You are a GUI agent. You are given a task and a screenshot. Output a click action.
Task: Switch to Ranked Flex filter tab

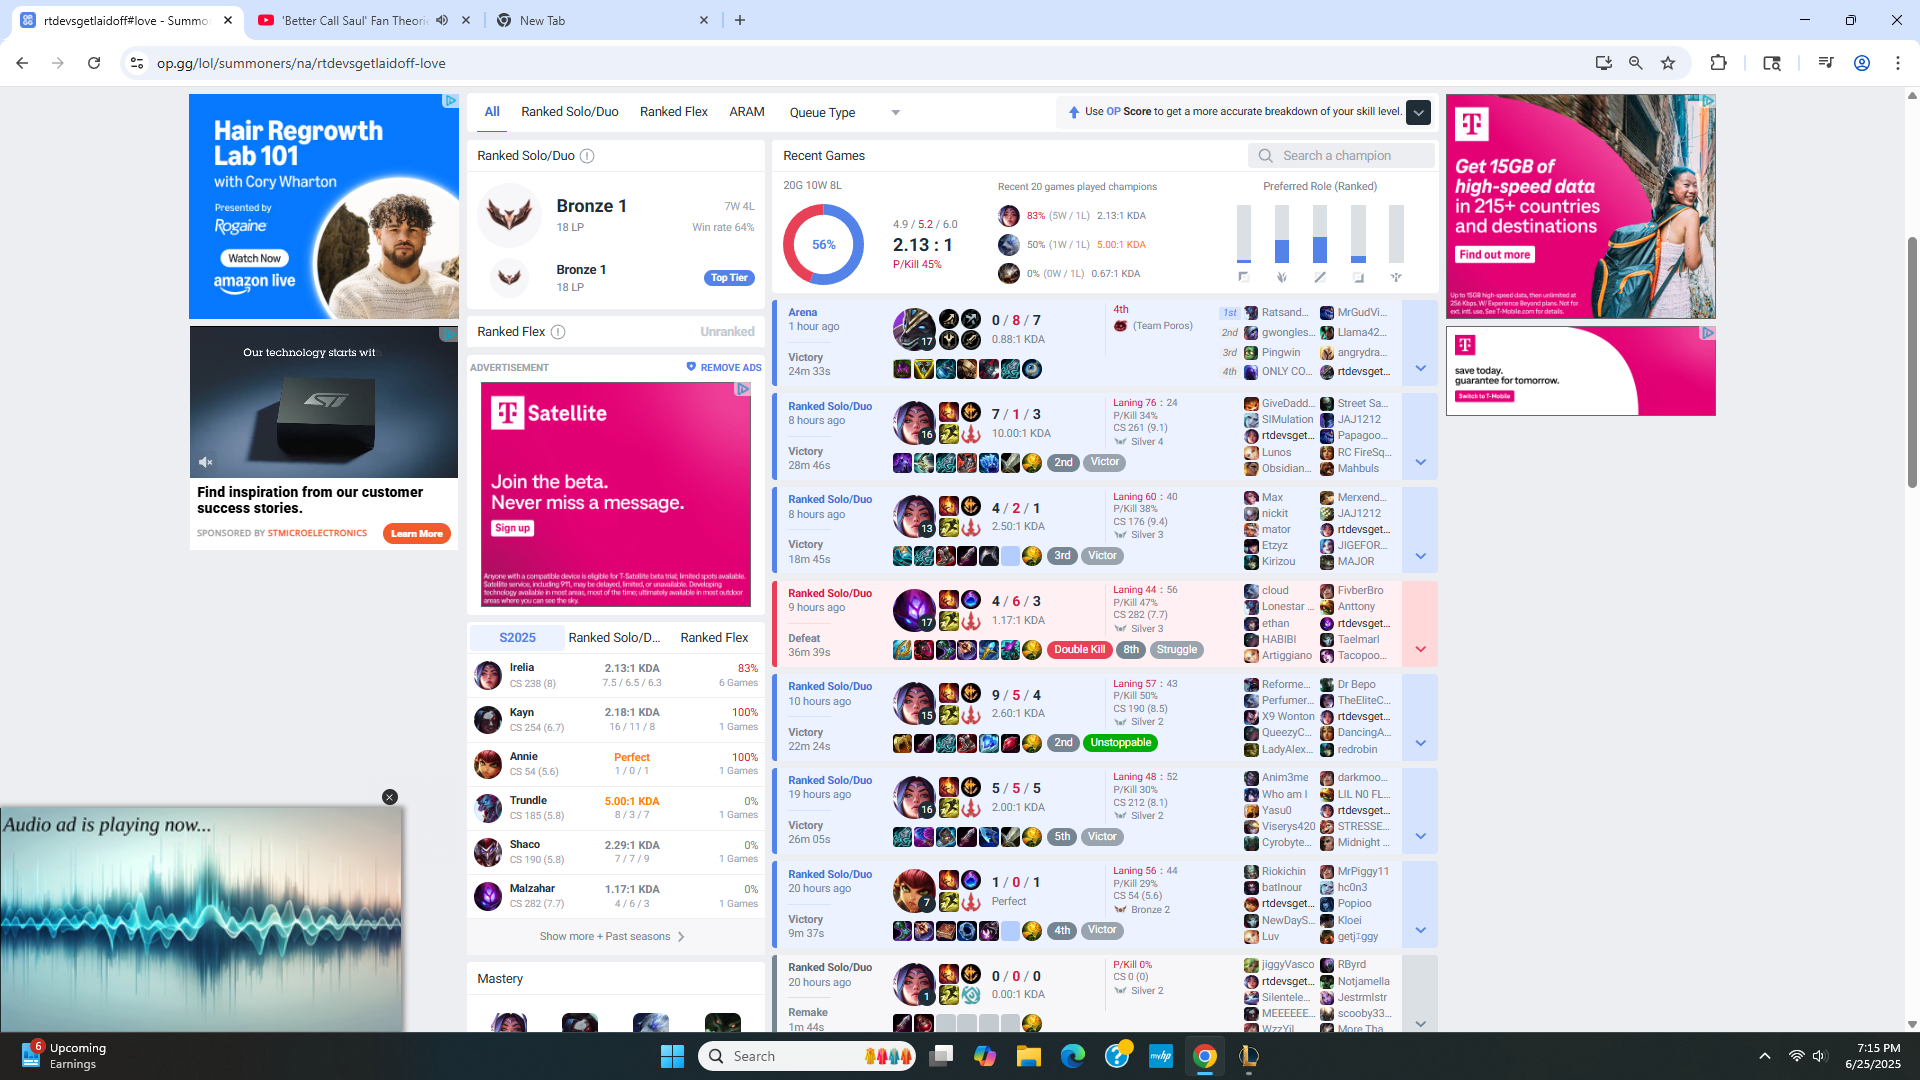coord(673,112)
